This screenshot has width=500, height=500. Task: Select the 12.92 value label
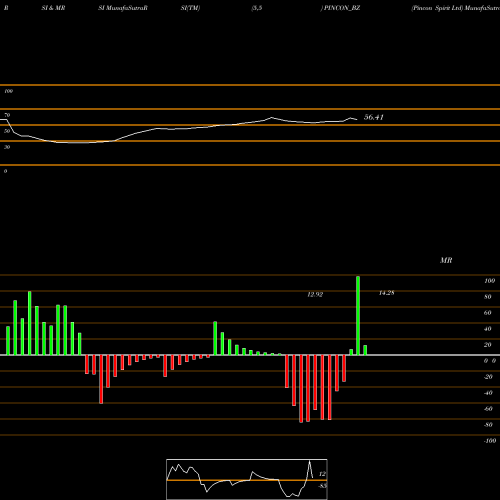point(315,295)
